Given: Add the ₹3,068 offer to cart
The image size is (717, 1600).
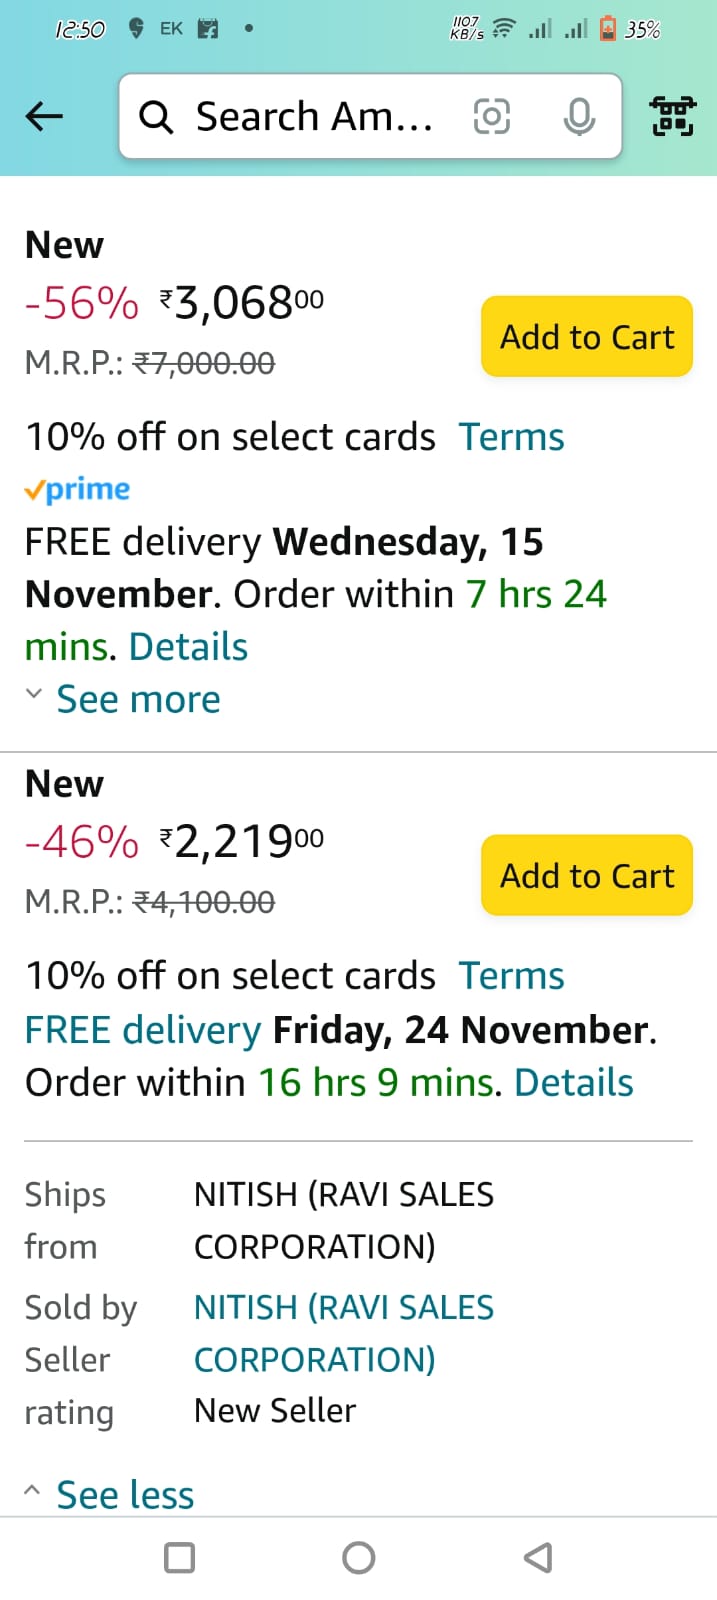Looking at the screenshot, I should [x=587, y=337].
